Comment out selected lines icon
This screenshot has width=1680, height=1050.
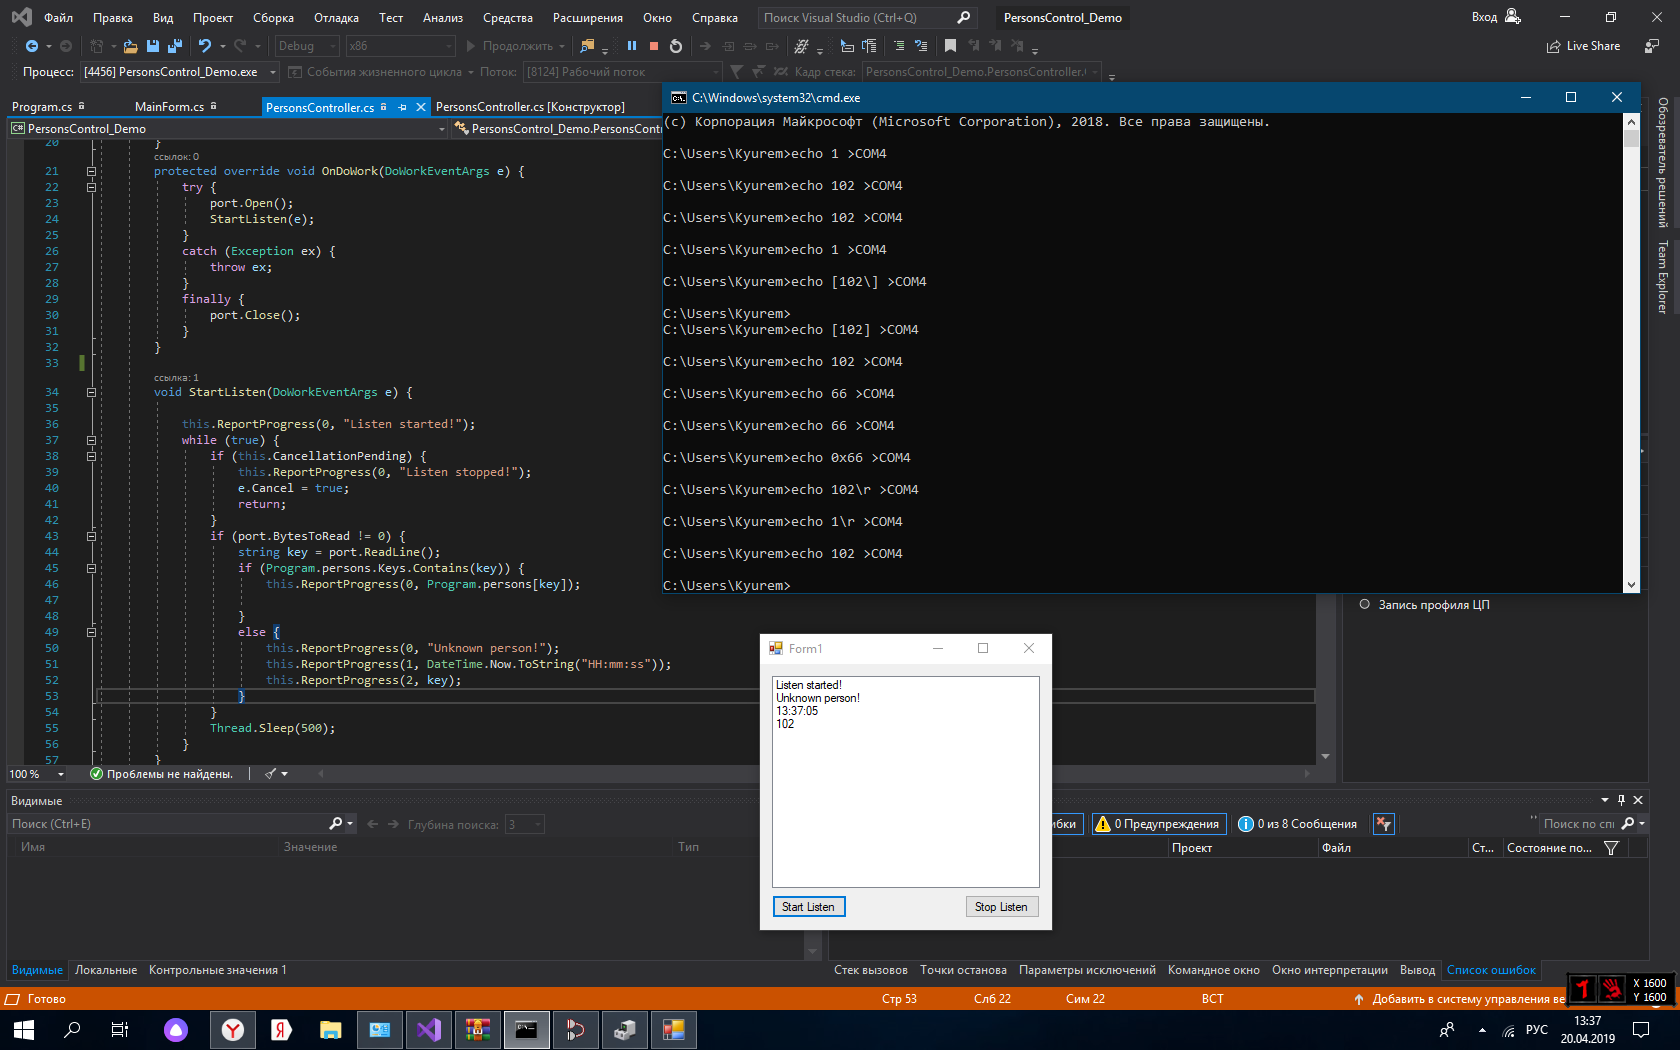[899, 46]
